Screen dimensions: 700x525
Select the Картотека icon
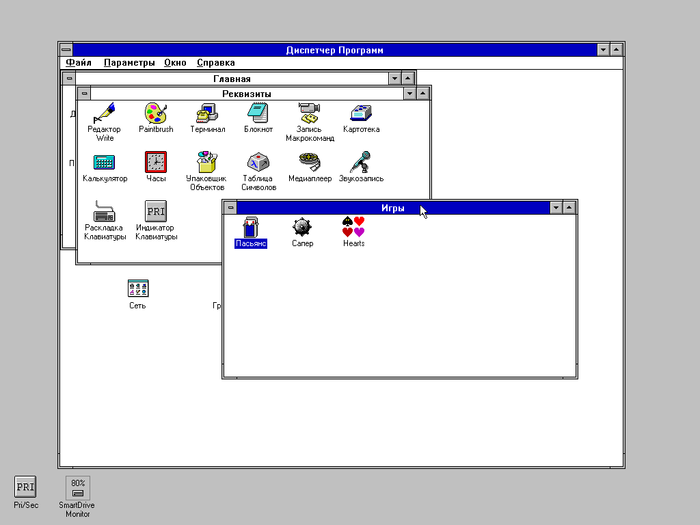361,112
